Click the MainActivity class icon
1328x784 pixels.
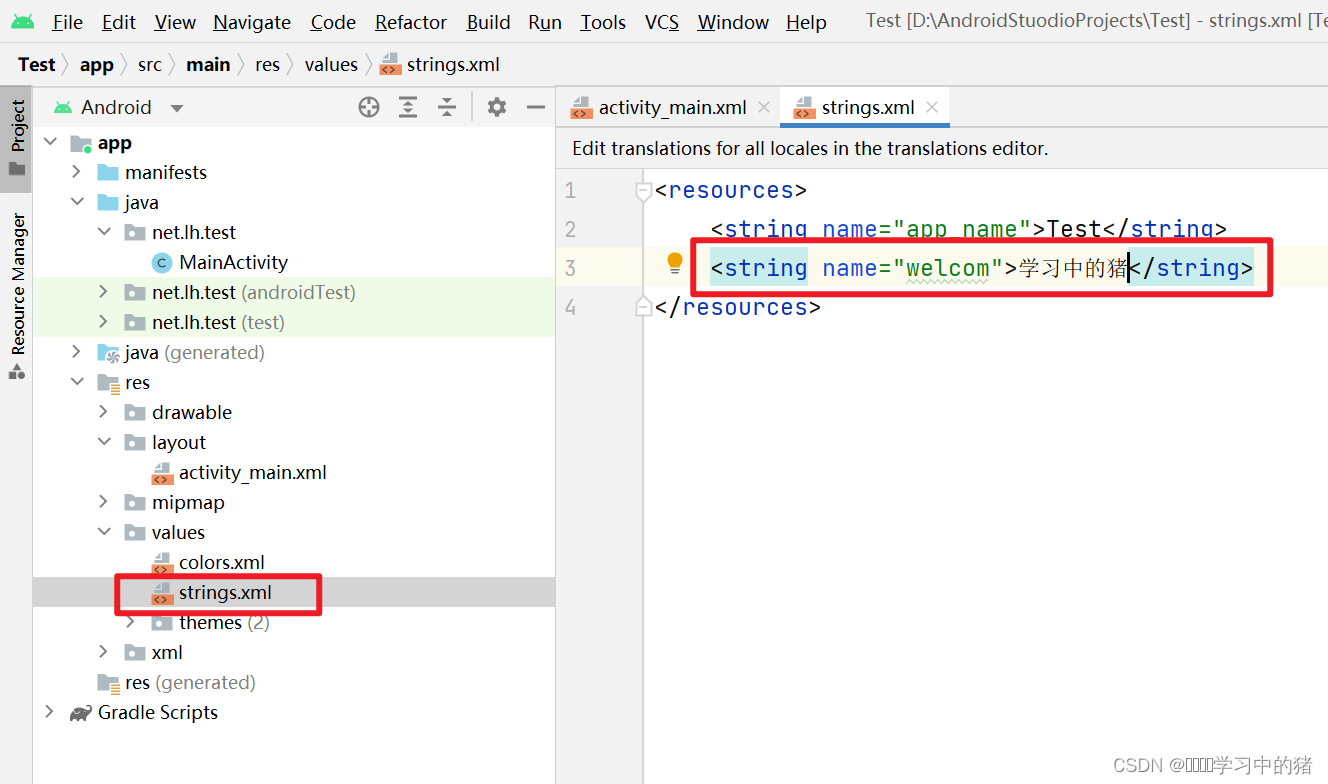click(162, 263)
